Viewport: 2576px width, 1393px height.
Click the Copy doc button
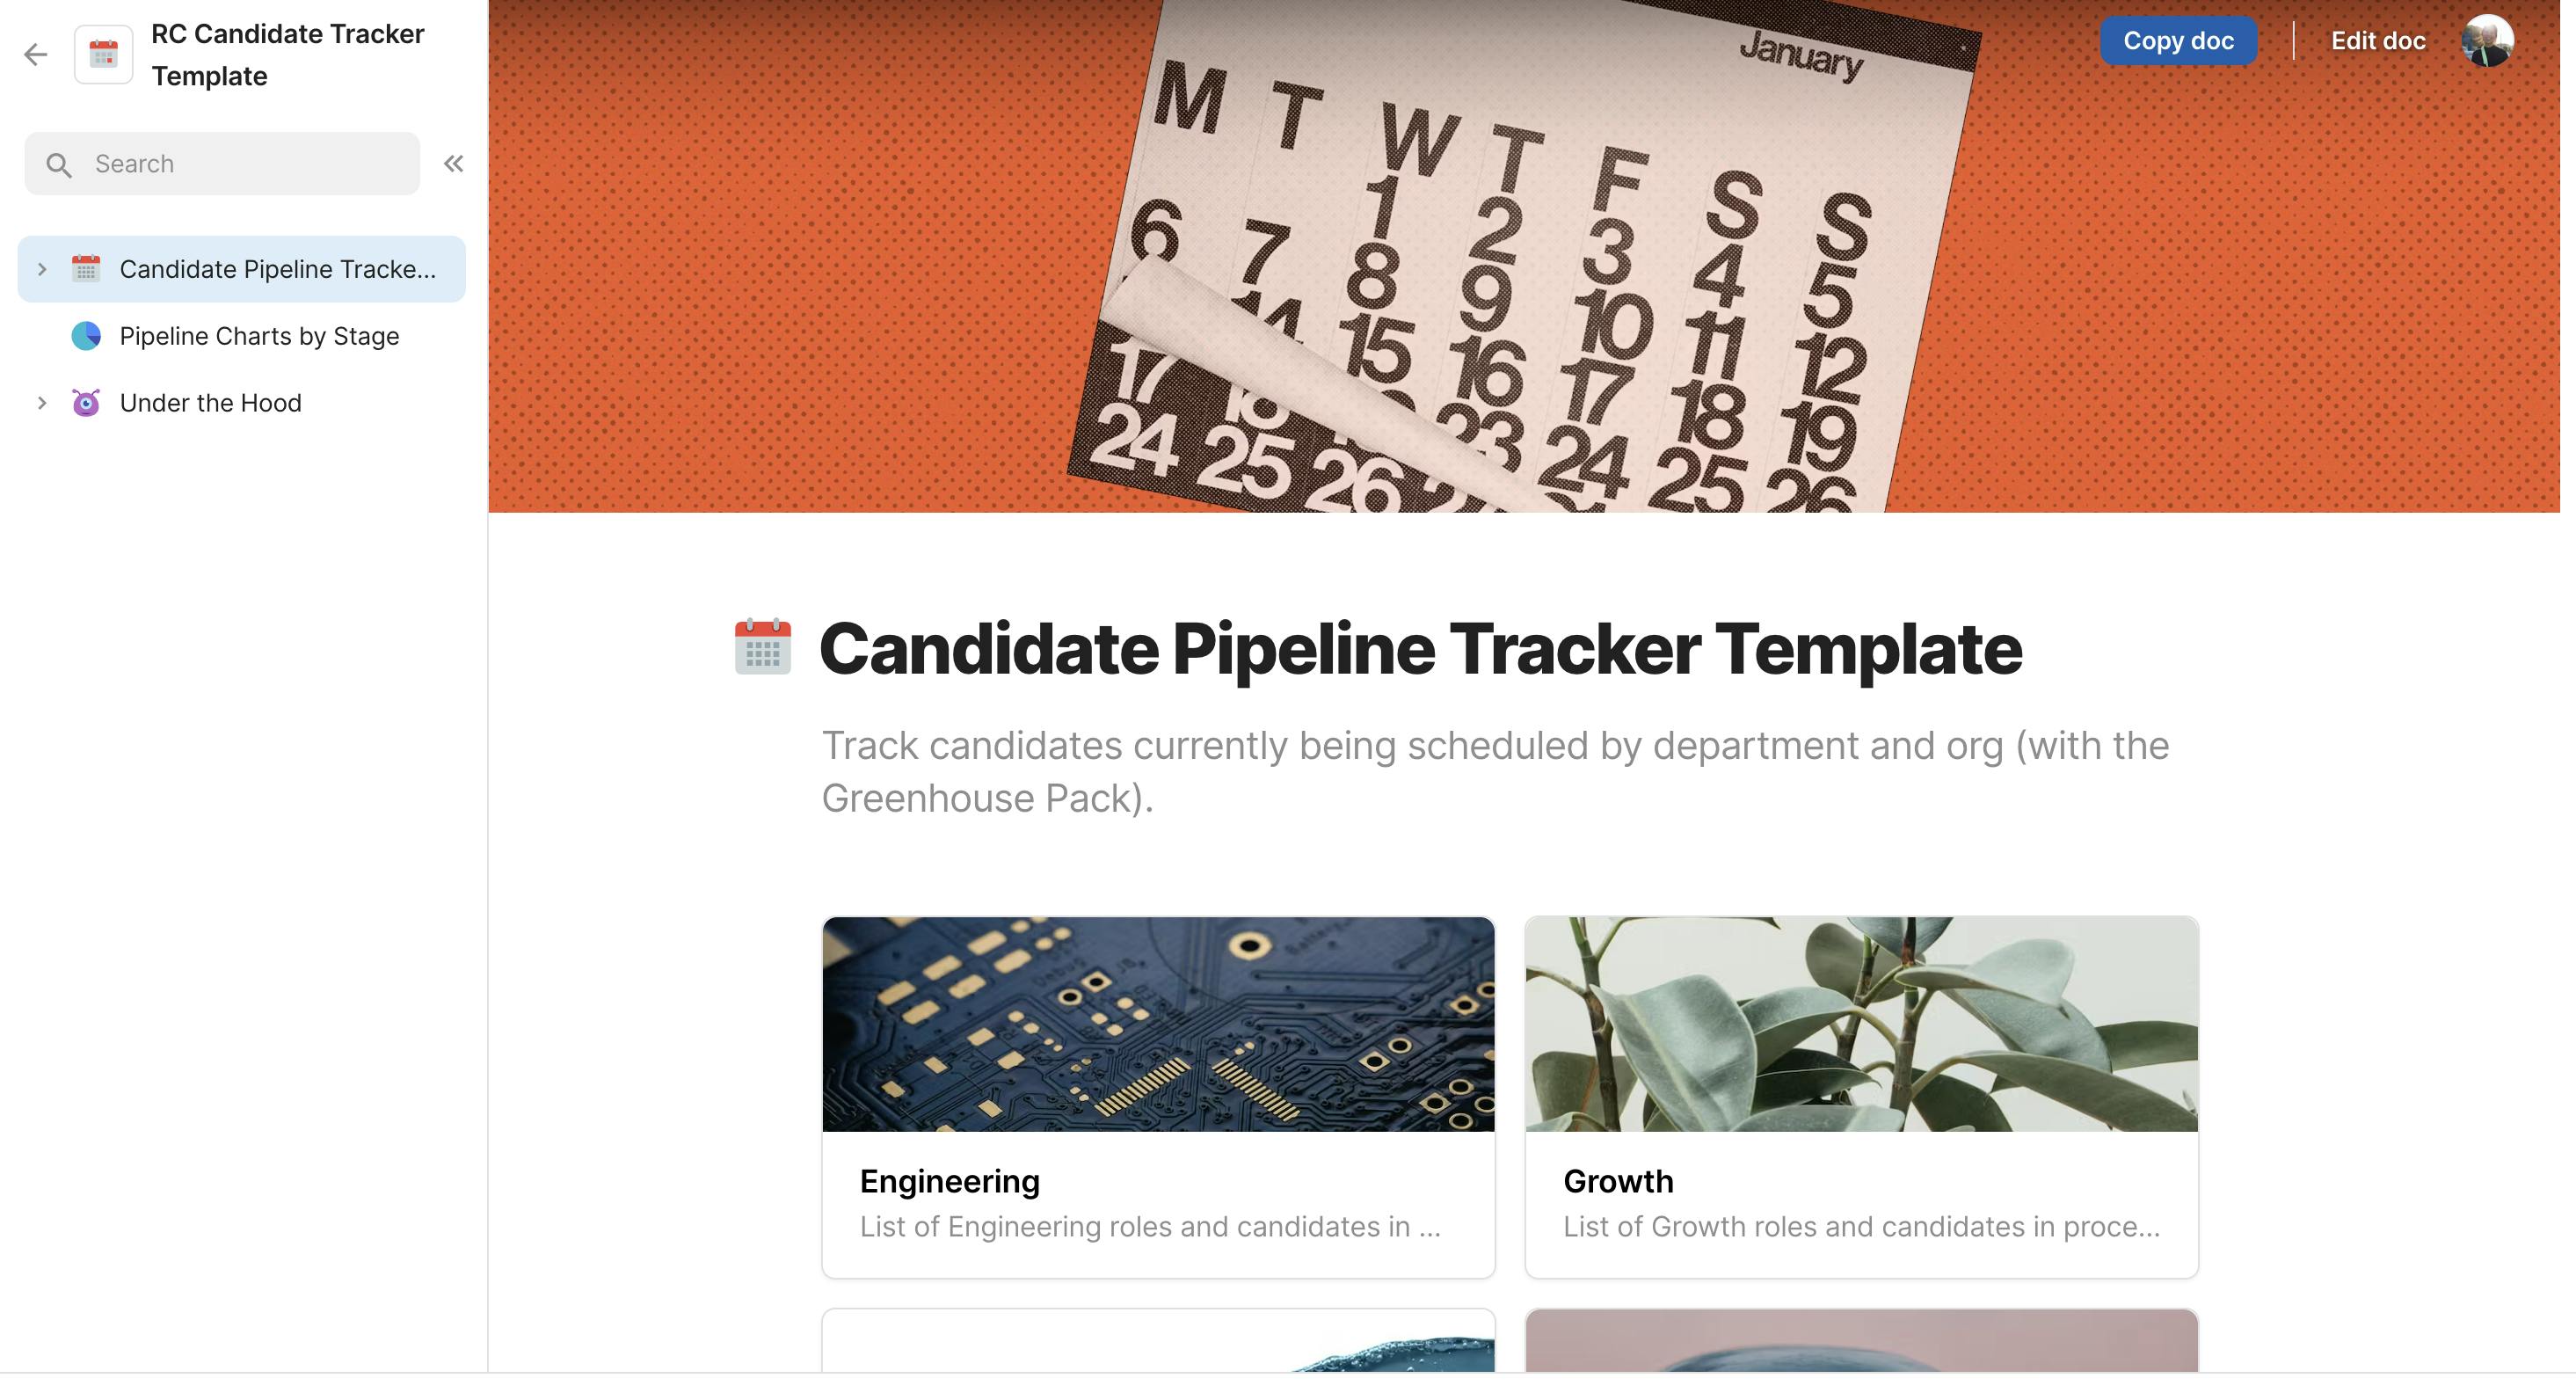2178,38
